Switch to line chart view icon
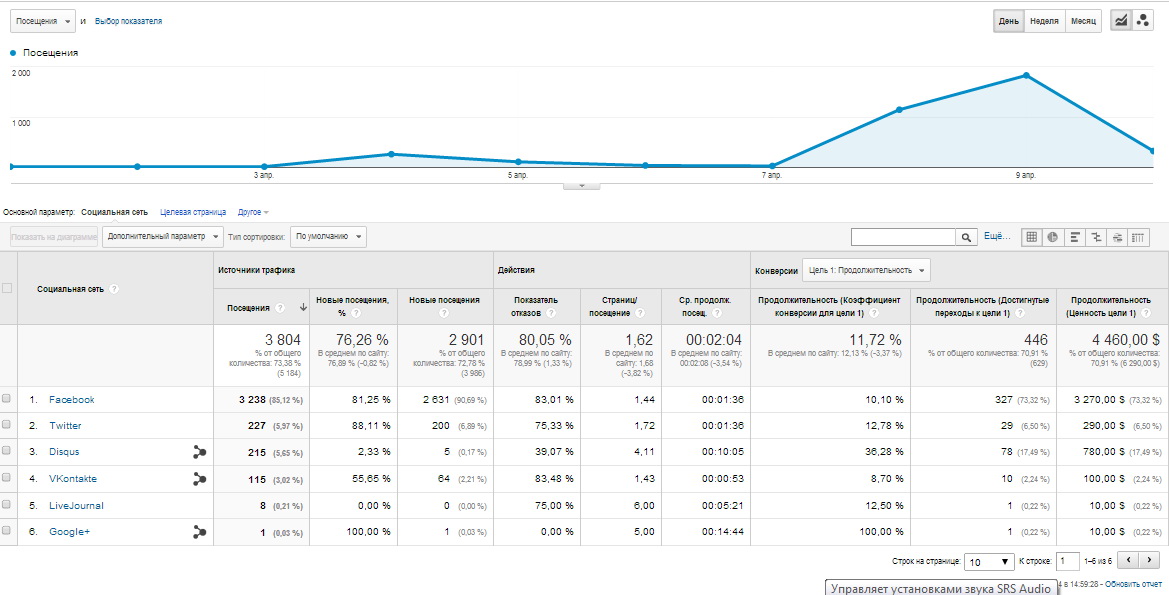1169x595 pixels. [1121, 21]
